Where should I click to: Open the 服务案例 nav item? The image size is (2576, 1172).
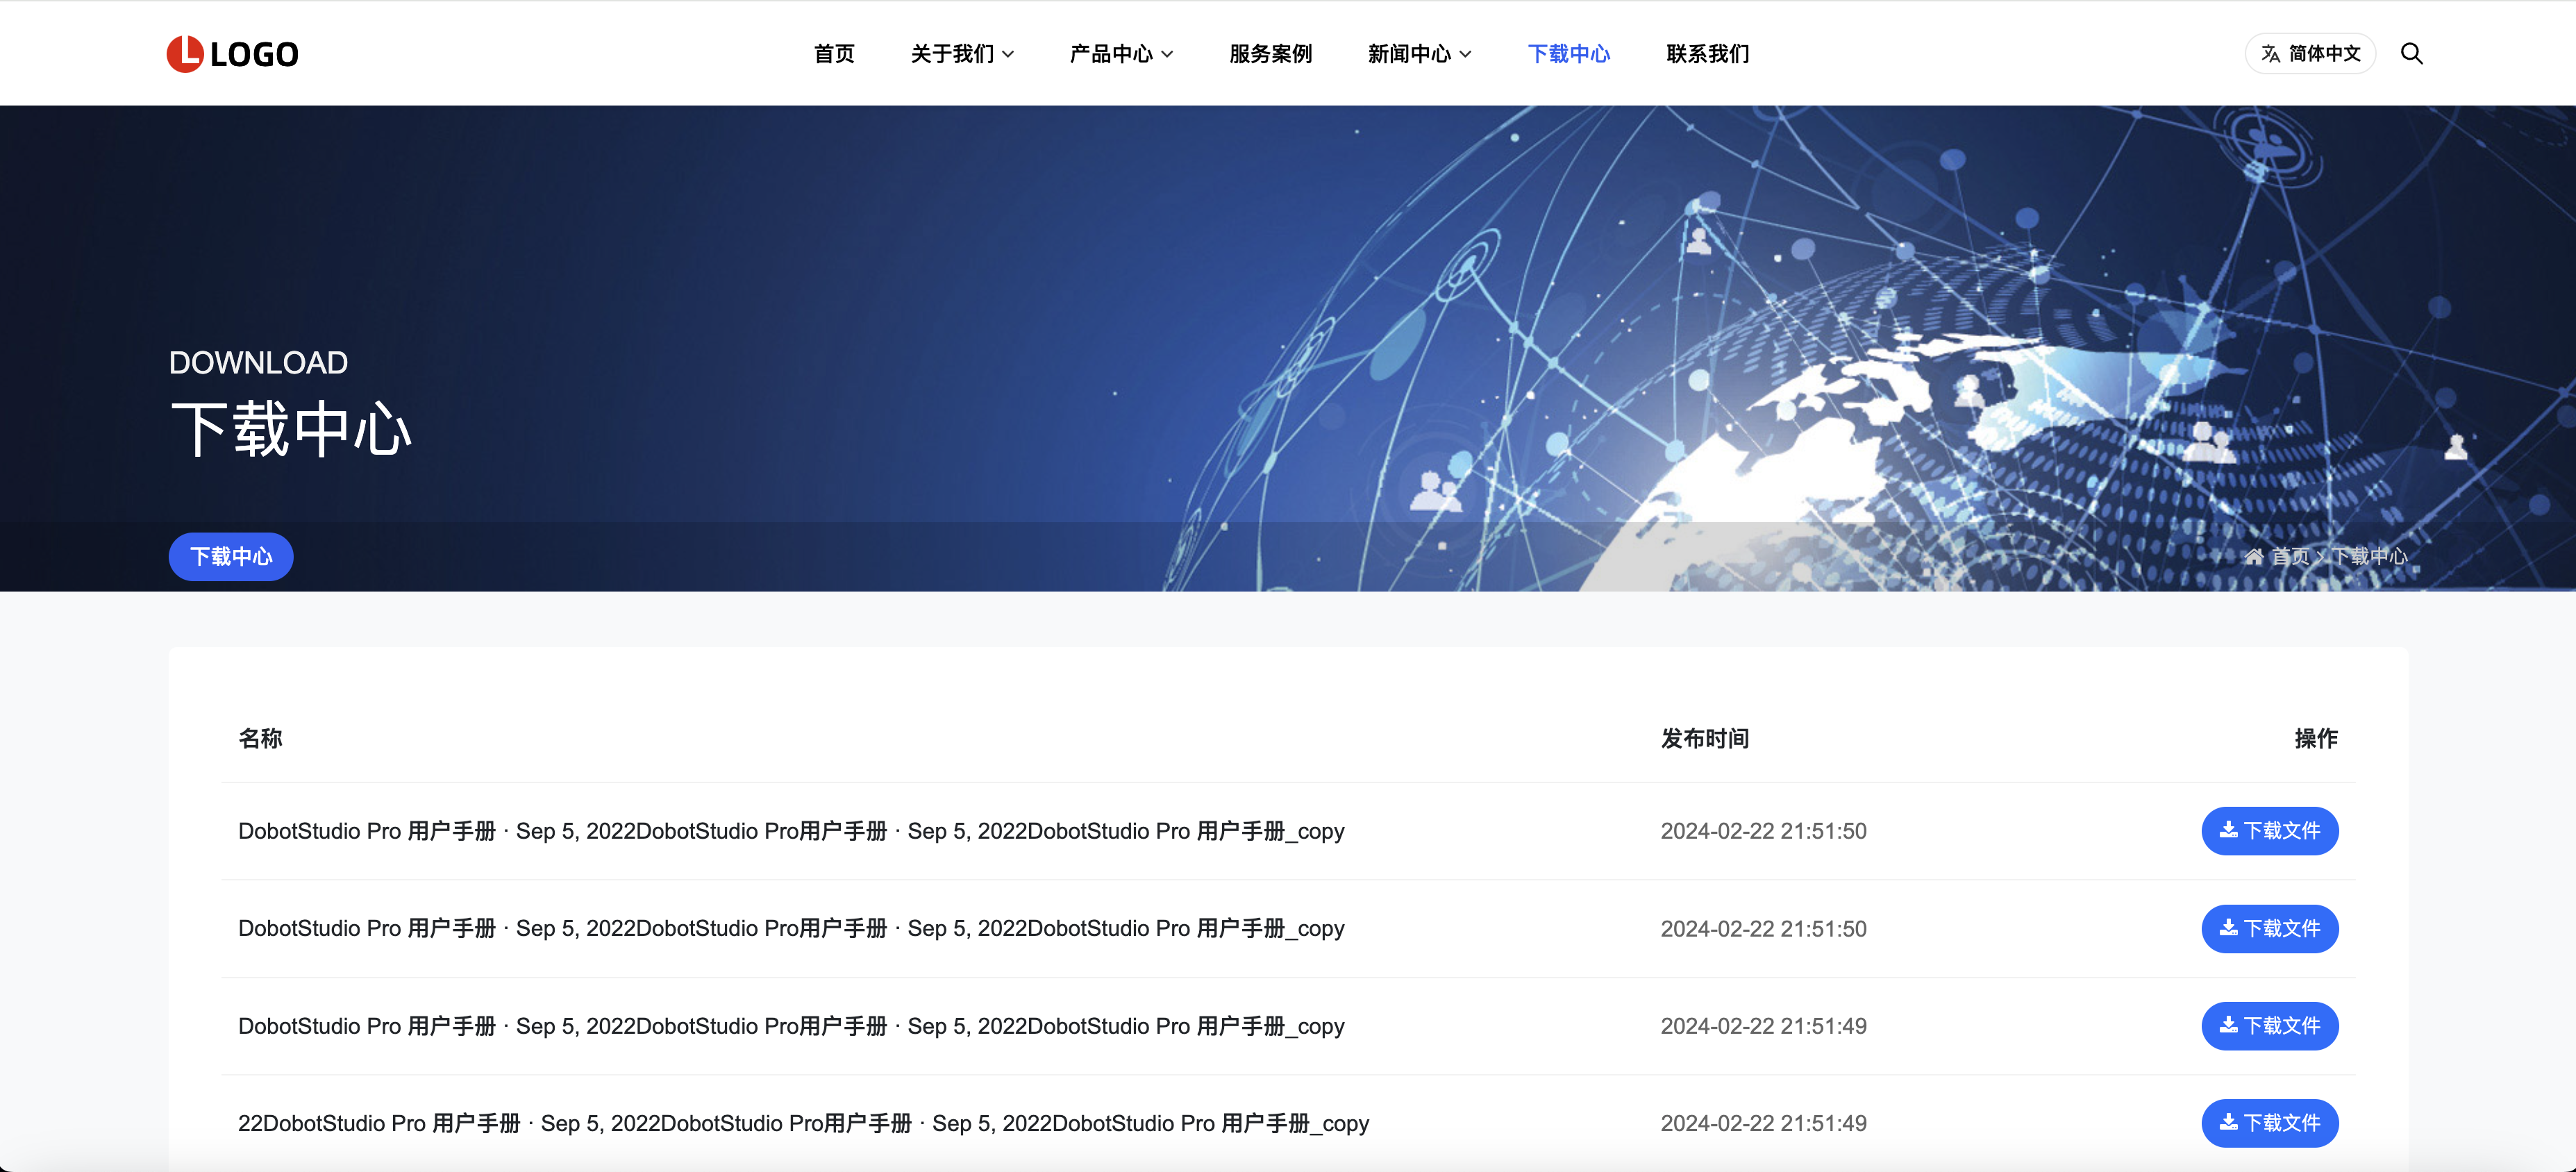coord(1270,54)
